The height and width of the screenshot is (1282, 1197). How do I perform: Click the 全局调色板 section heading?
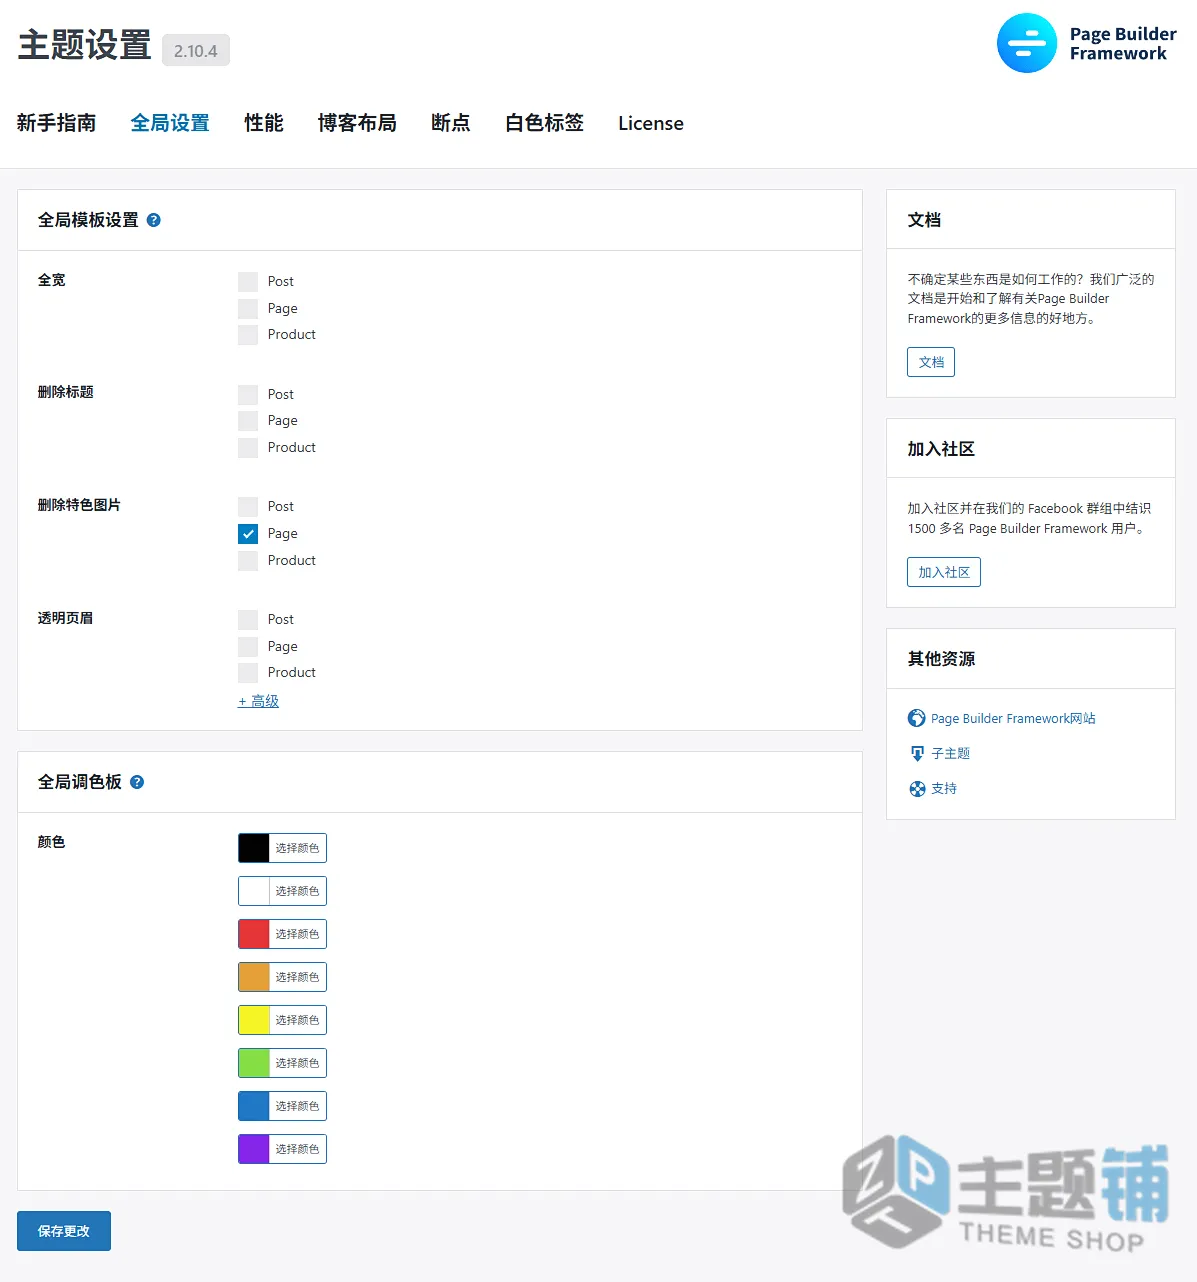pyautogui.click(x=80, y=782)
